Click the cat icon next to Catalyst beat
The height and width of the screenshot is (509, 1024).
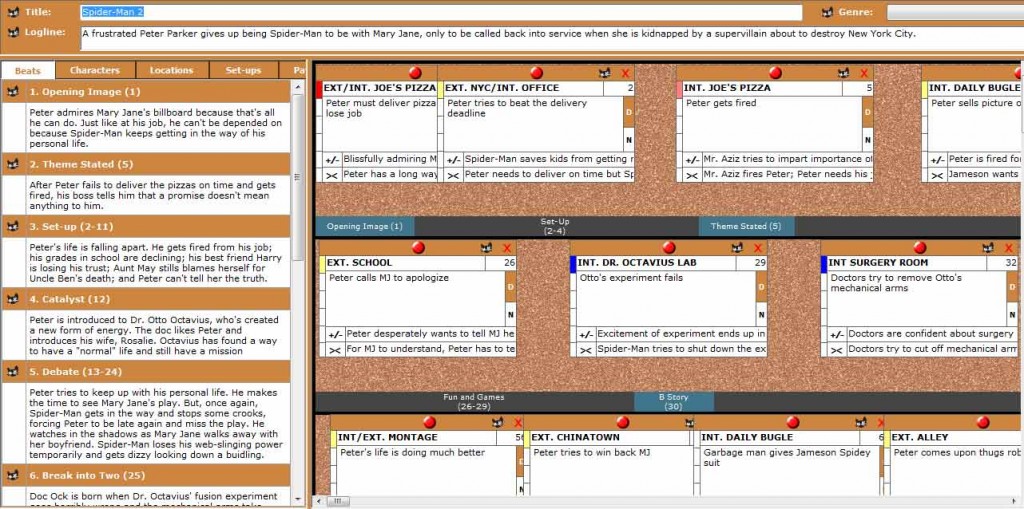13,299
